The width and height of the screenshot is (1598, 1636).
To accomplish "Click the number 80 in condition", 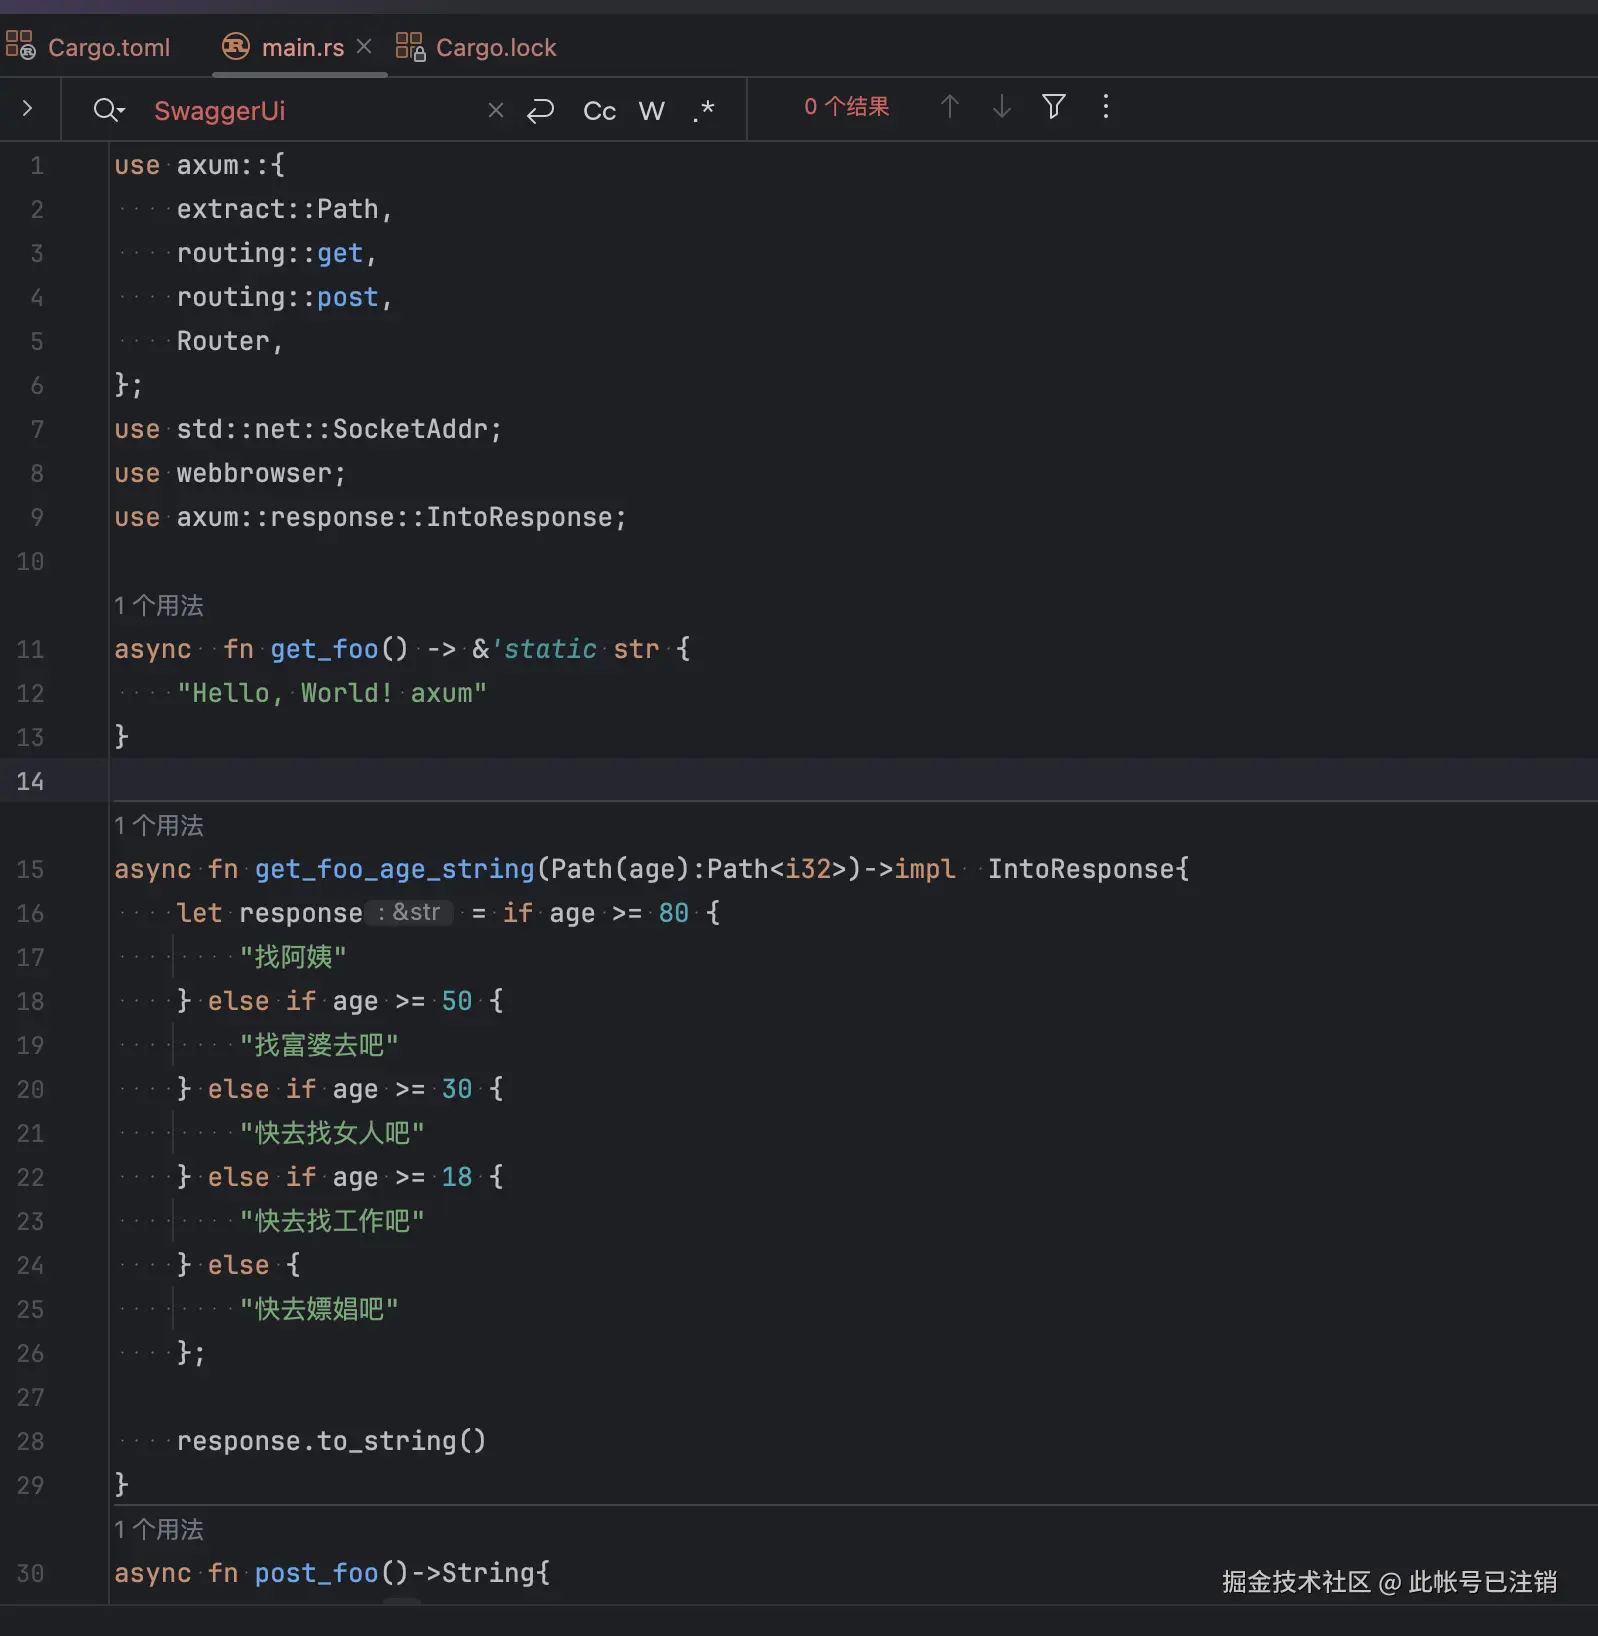I will coord(674,913).
